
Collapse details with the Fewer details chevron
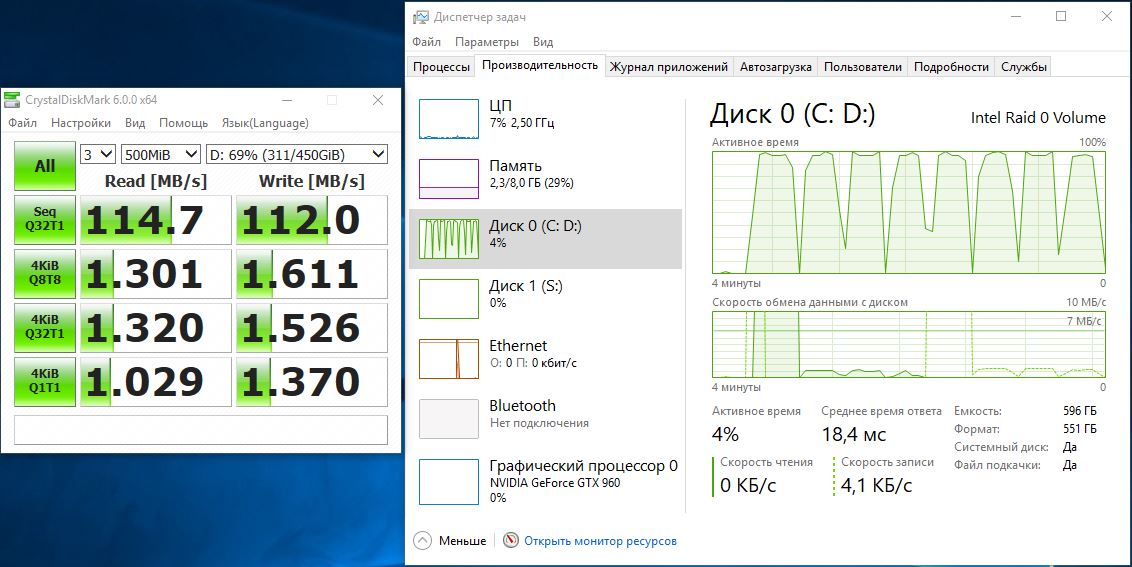point(422,541)
